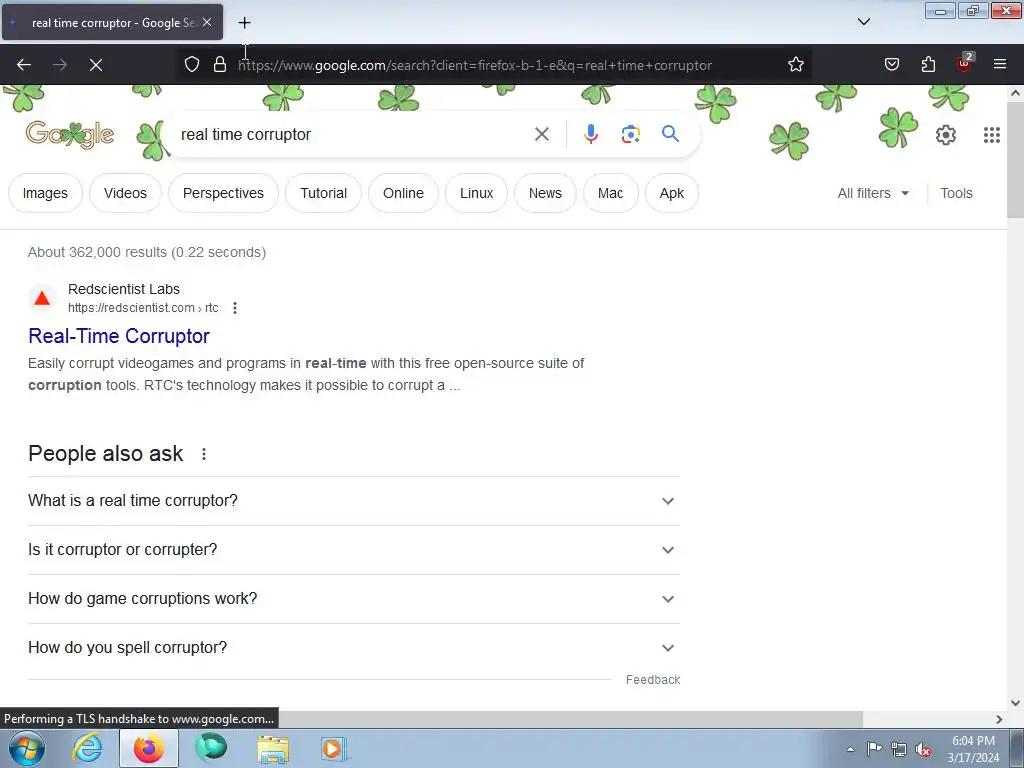Screen dimensions: 1024x768
Task: Submit search with magnifier icon
Action: 670,135
